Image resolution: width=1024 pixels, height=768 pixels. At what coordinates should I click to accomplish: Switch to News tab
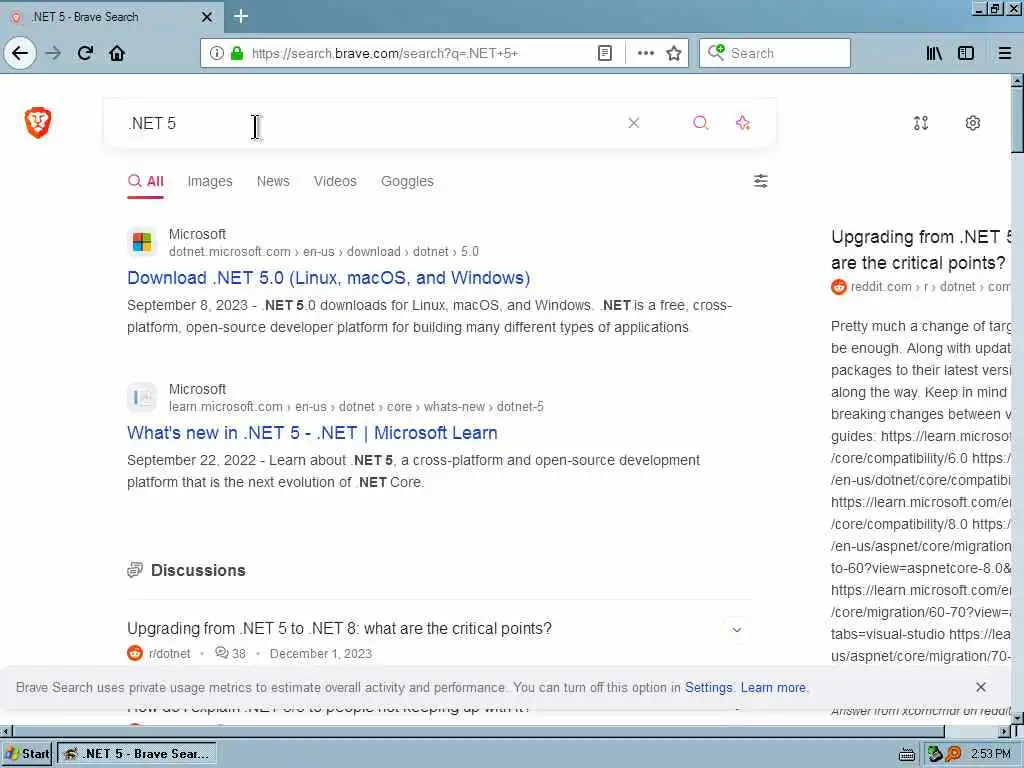click(273, 181)
